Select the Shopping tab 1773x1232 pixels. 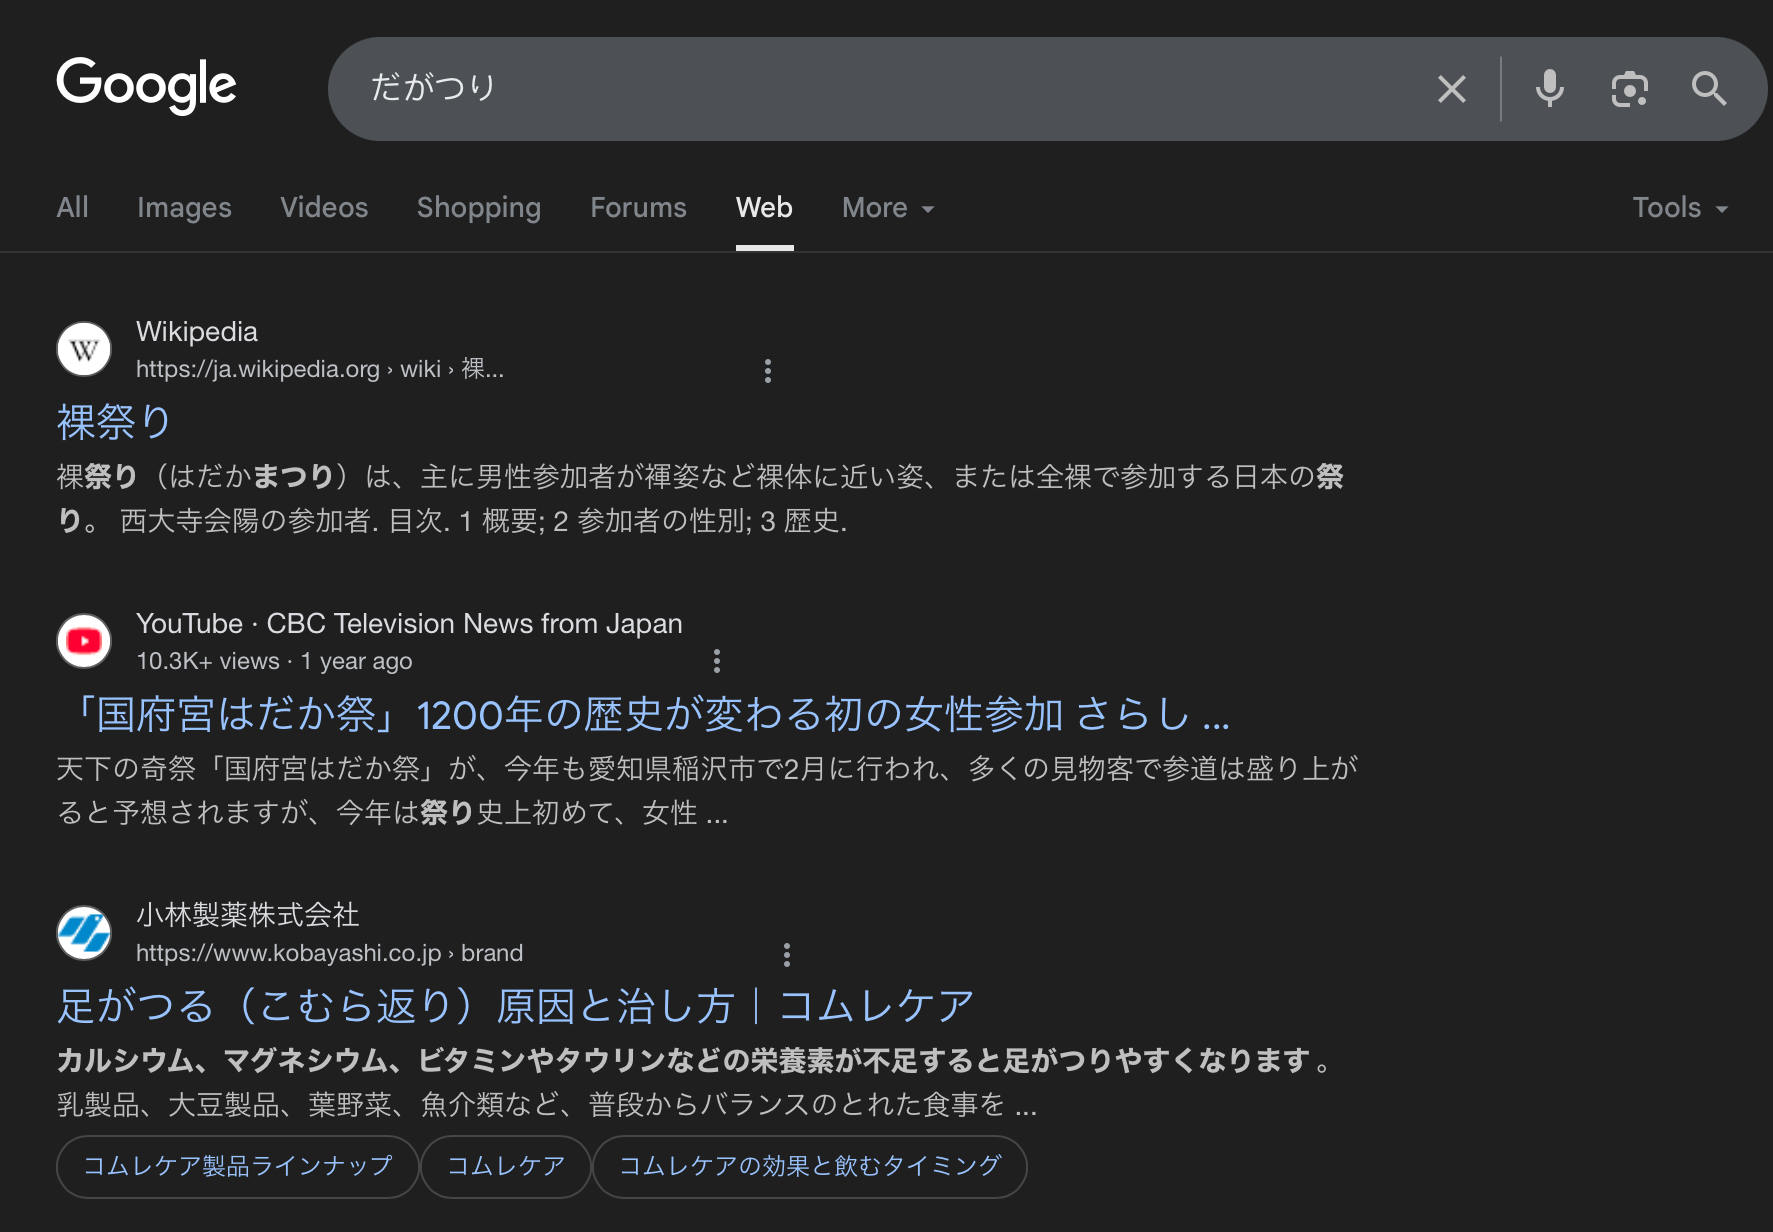pos(478,208)
